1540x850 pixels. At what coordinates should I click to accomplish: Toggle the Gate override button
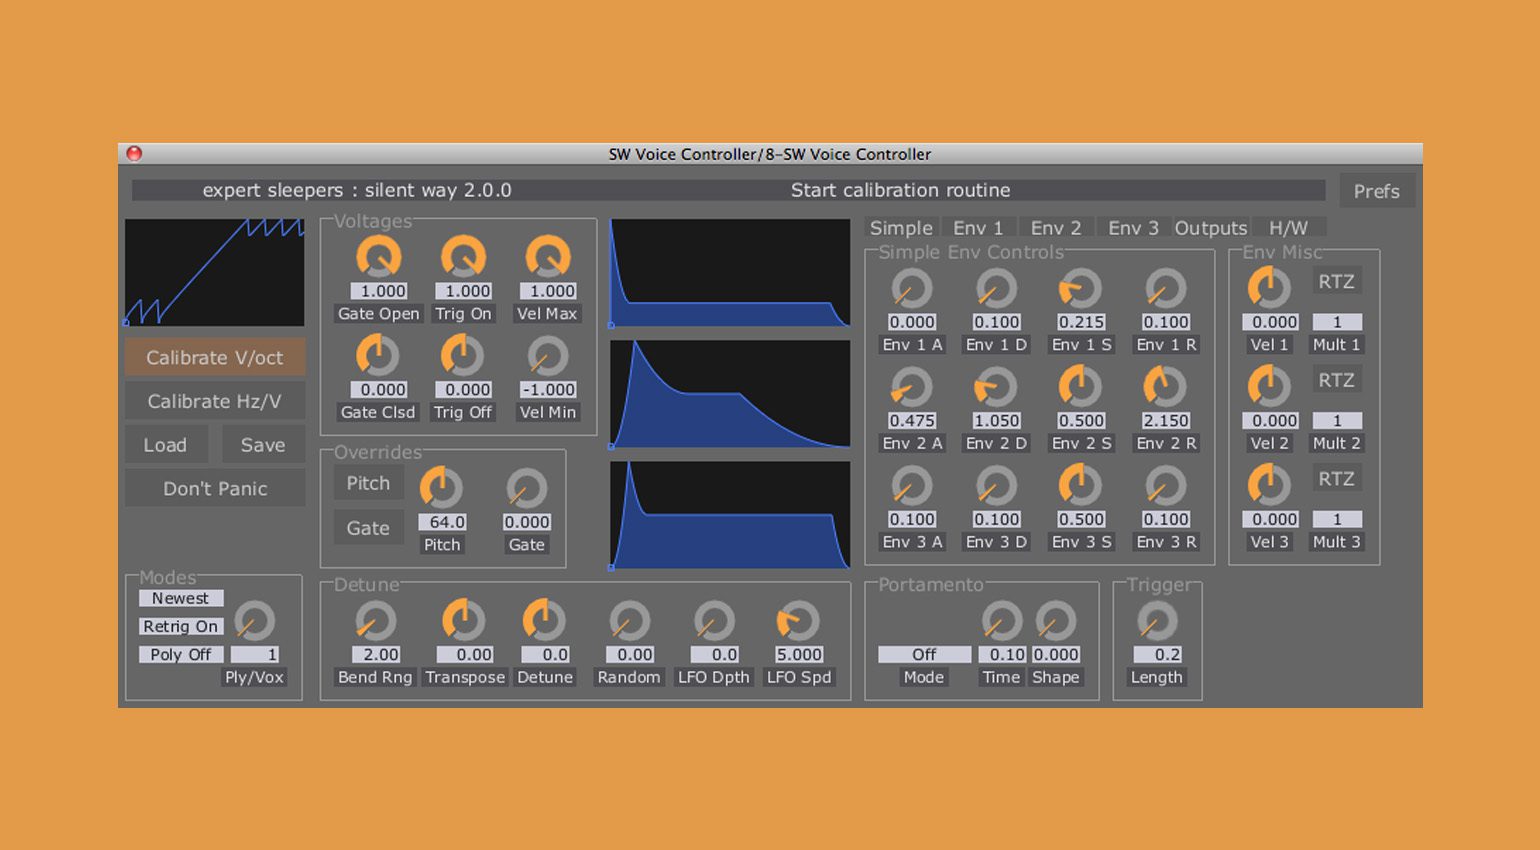click(368, 528)
